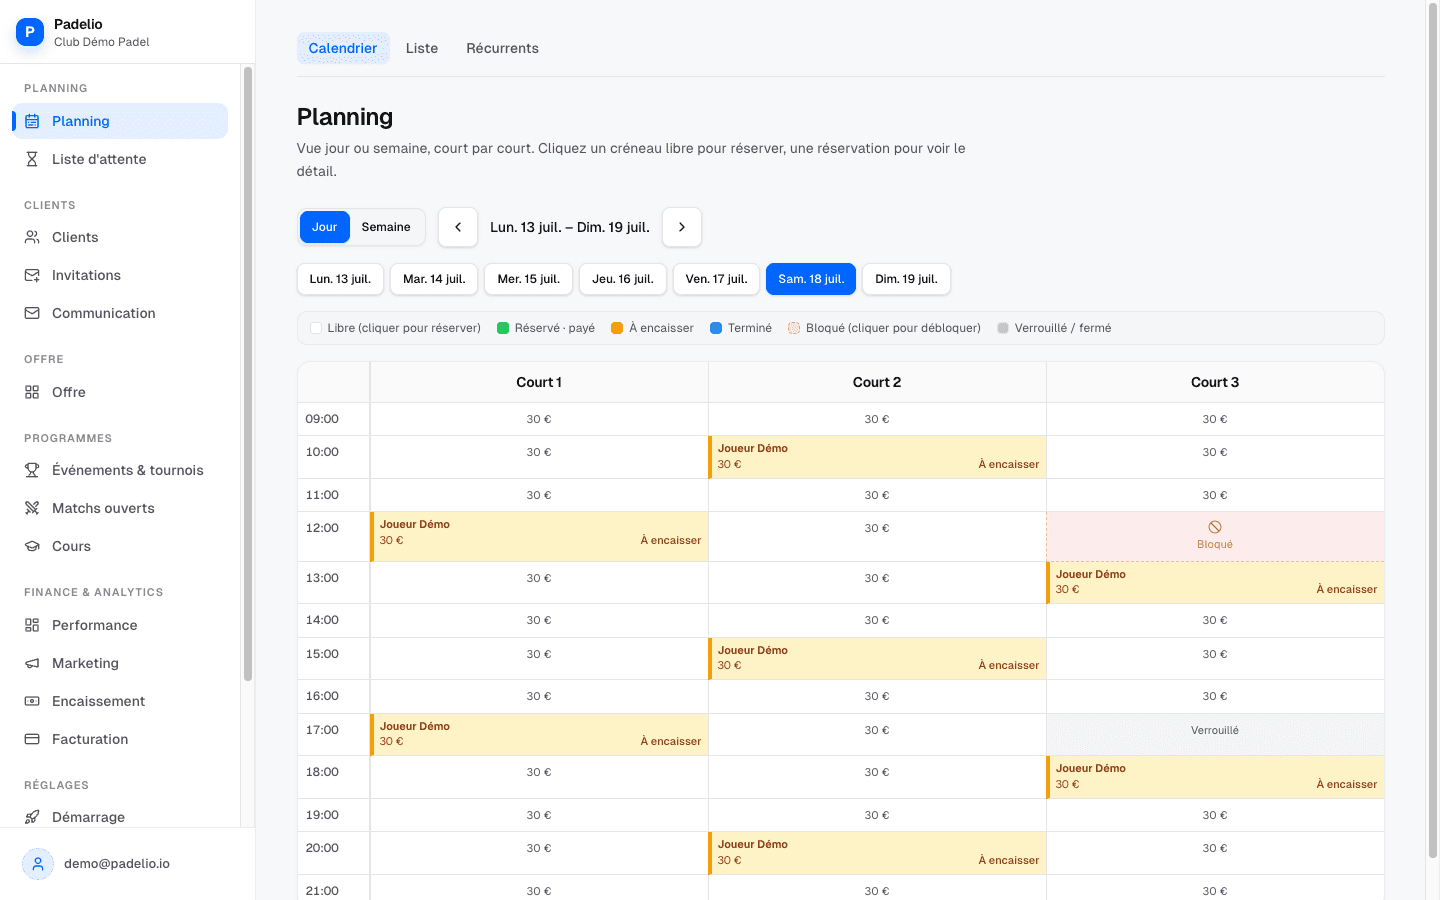Select day Jeu. 16 juil.
Viewport: 1440px width, 900px height.
(623, 279)
